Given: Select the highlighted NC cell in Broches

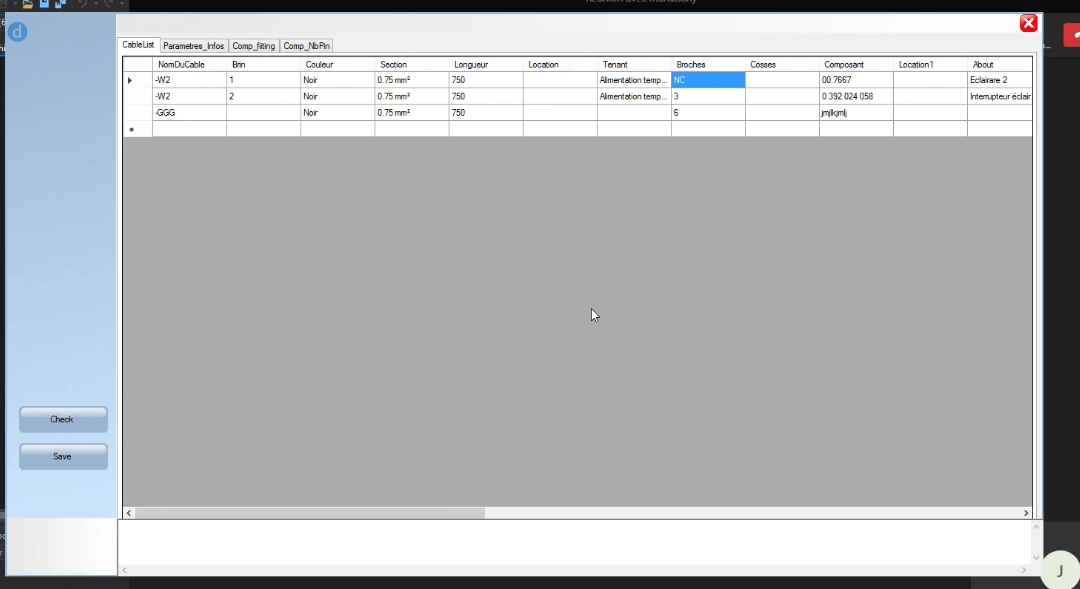Looking at the screenshot, I should [x=707, y=80].
